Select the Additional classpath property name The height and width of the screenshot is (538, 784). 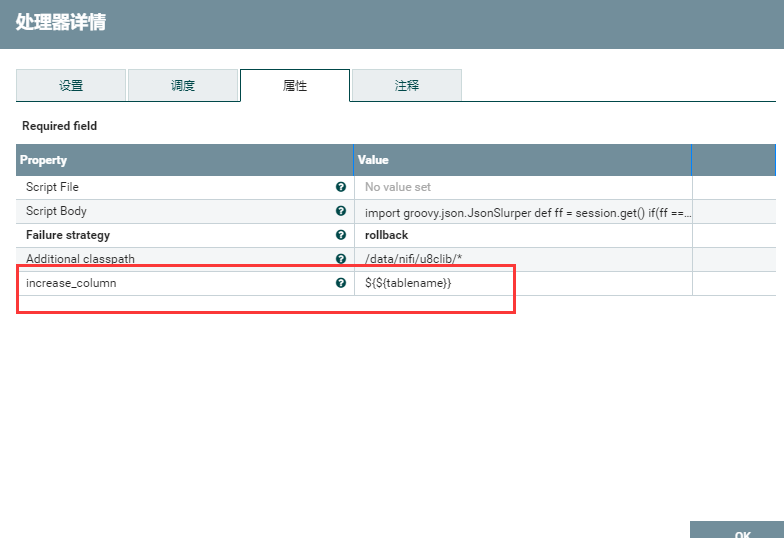pos(80,259)
